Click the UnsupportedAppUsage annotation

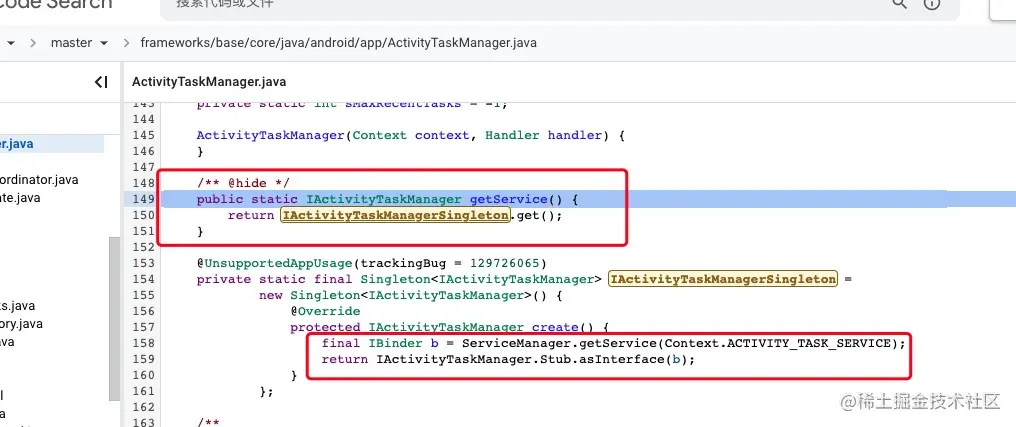pyautogui.click(x=275, y=263)
